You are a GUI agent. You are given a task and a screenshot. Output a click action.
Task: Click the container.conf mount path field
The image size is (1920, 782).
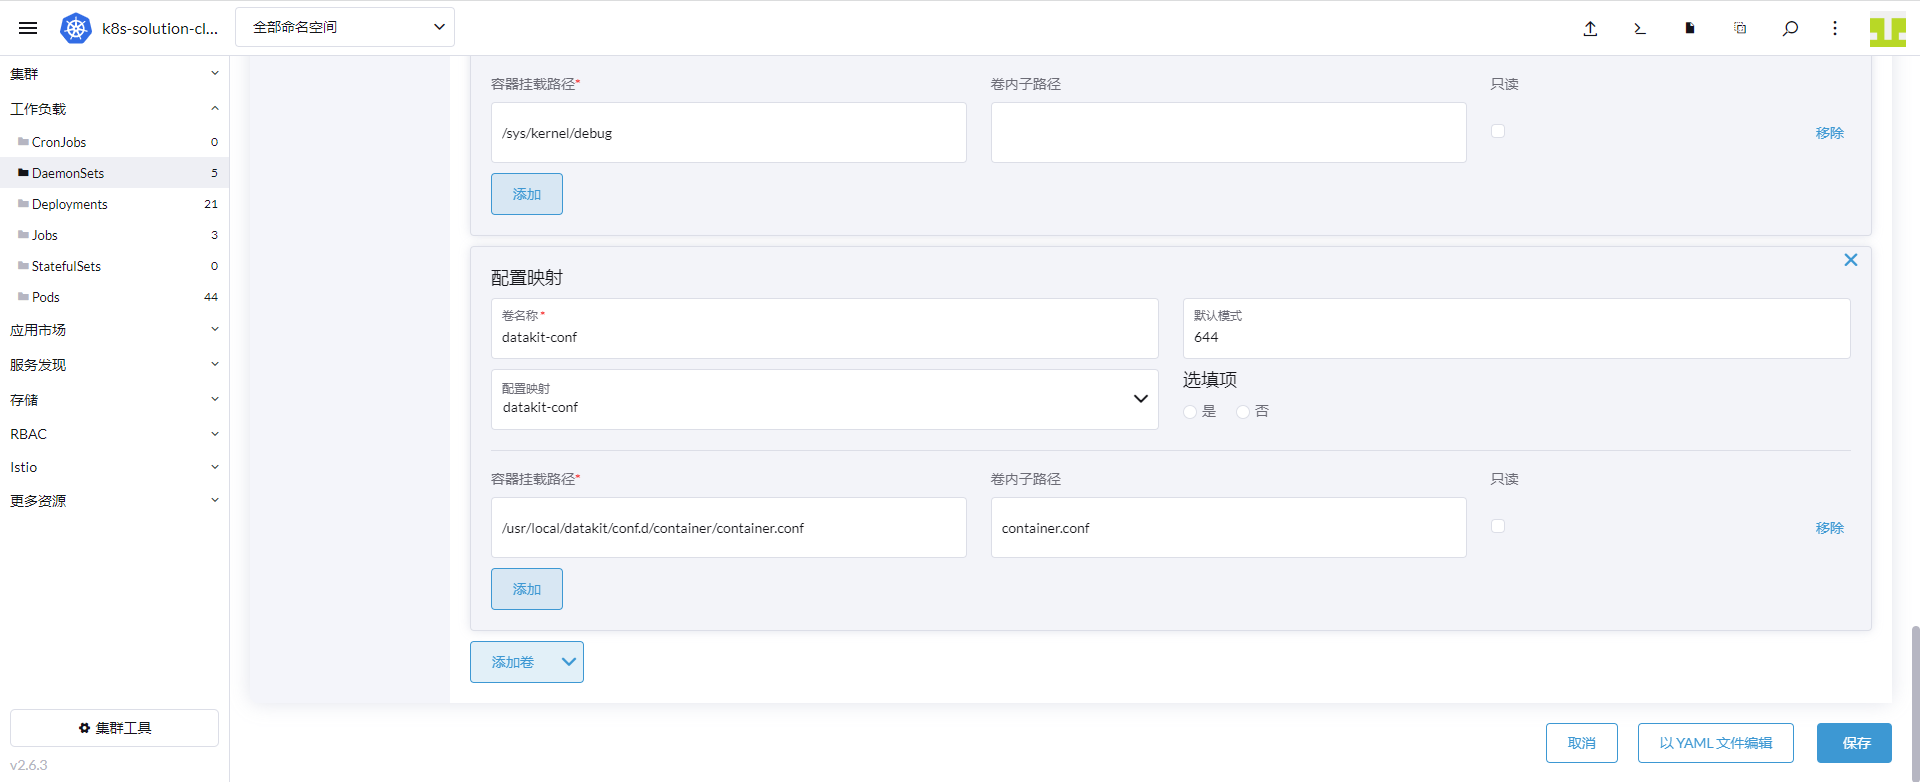click(x=728, y=527)
